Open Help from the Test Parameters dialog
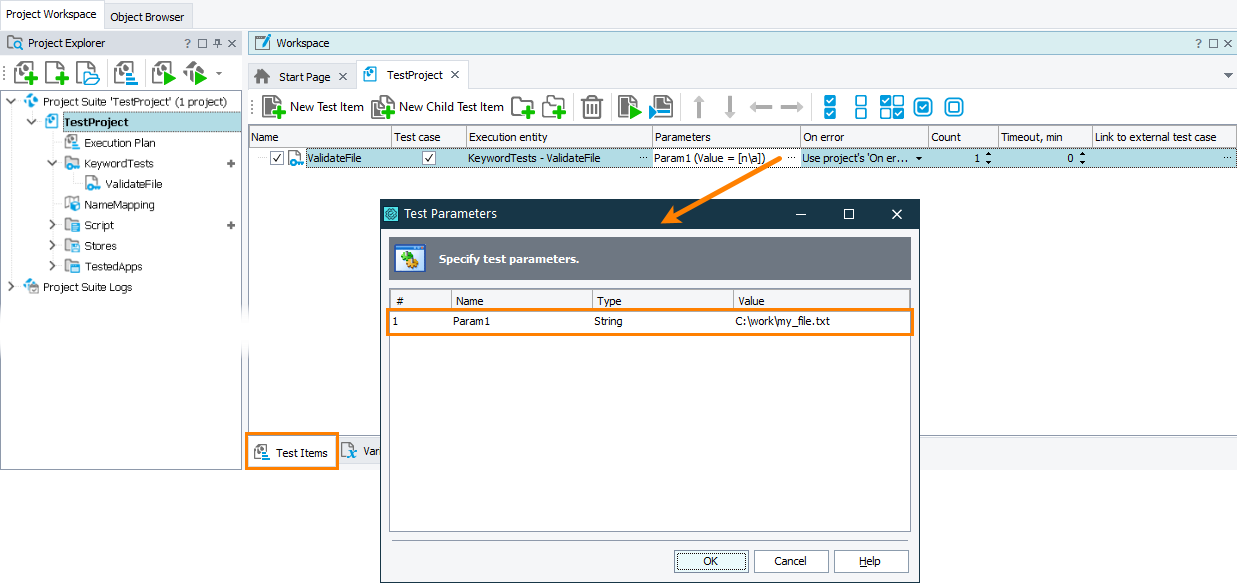 [870, 561]
